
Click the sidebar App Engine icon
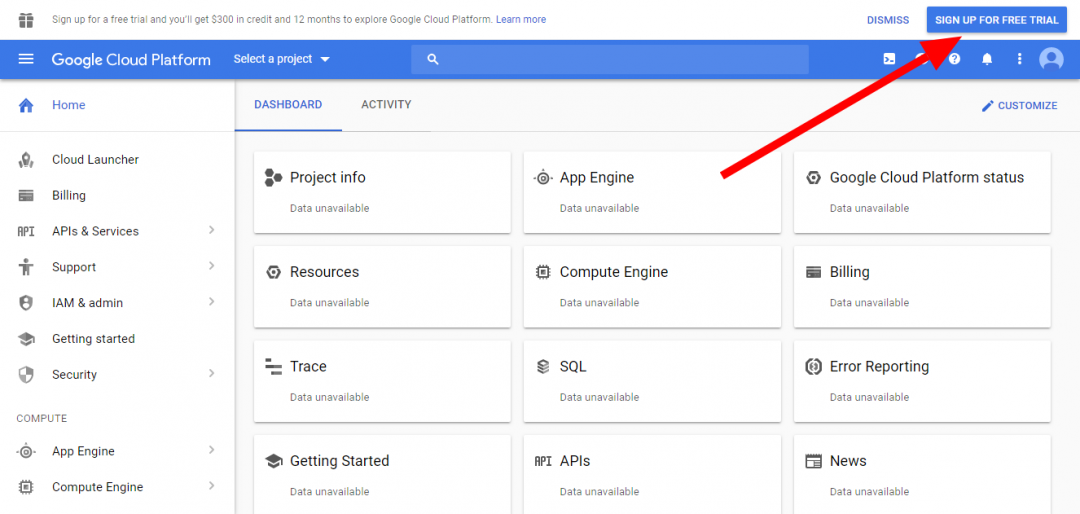(x=26, y=451)
